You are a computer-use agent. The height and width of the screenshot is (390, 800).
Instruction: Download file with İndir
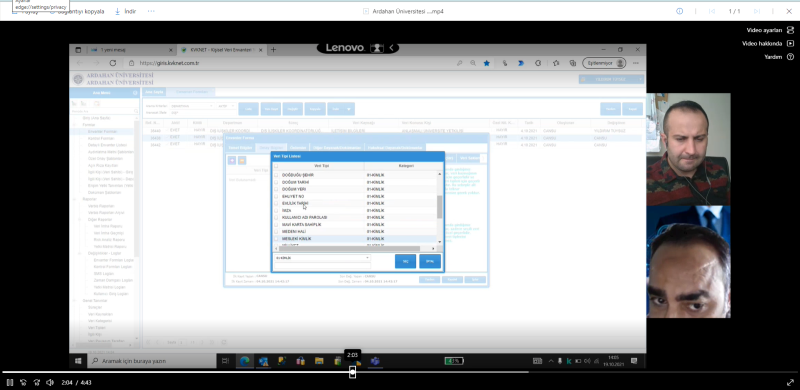point(125,11)
